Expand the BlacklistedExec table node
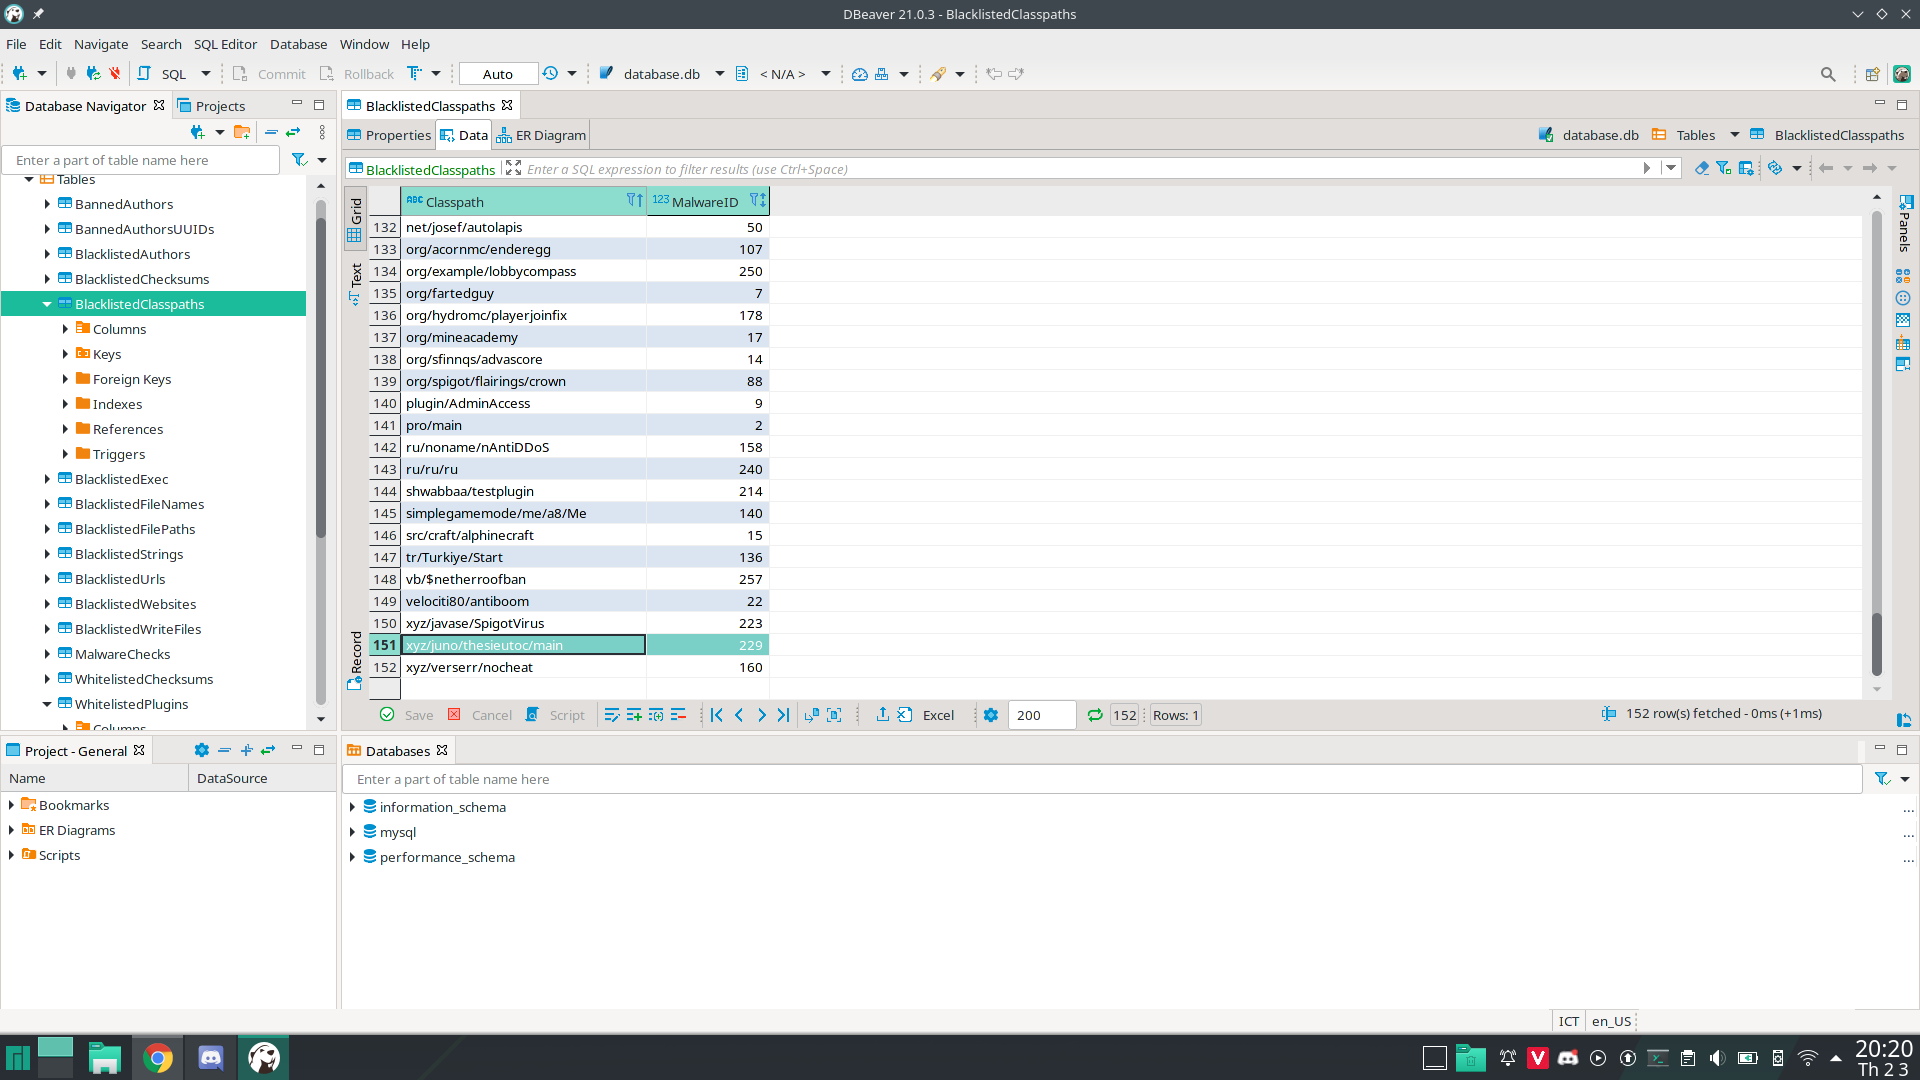 click(x=47, y=477)
